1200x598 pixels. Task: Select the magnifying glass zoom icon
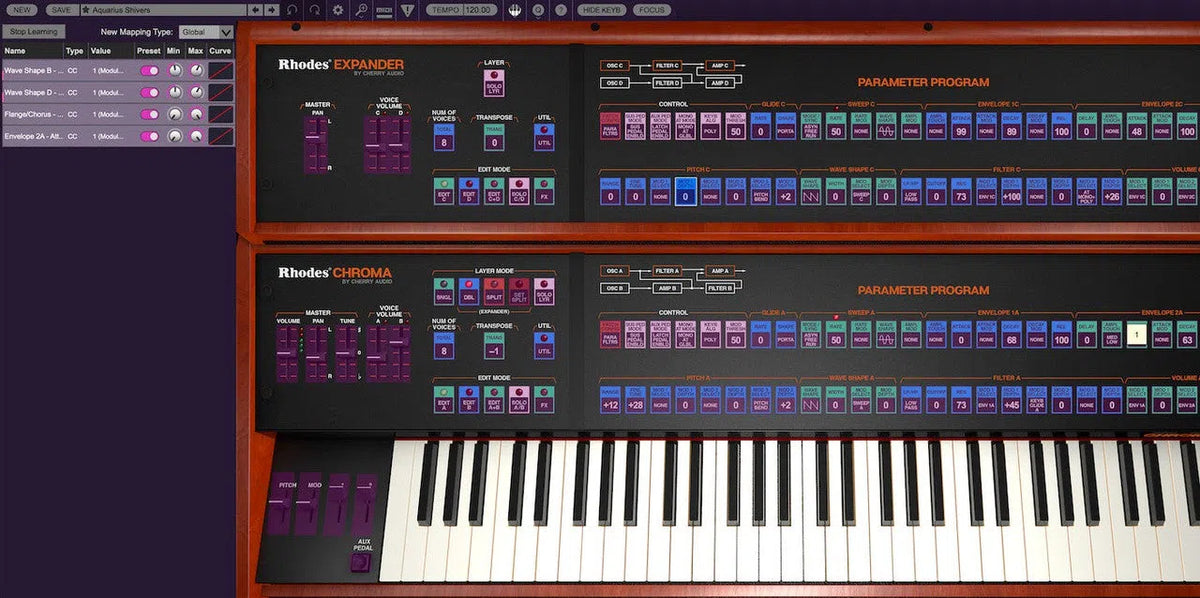pos(362,9)
